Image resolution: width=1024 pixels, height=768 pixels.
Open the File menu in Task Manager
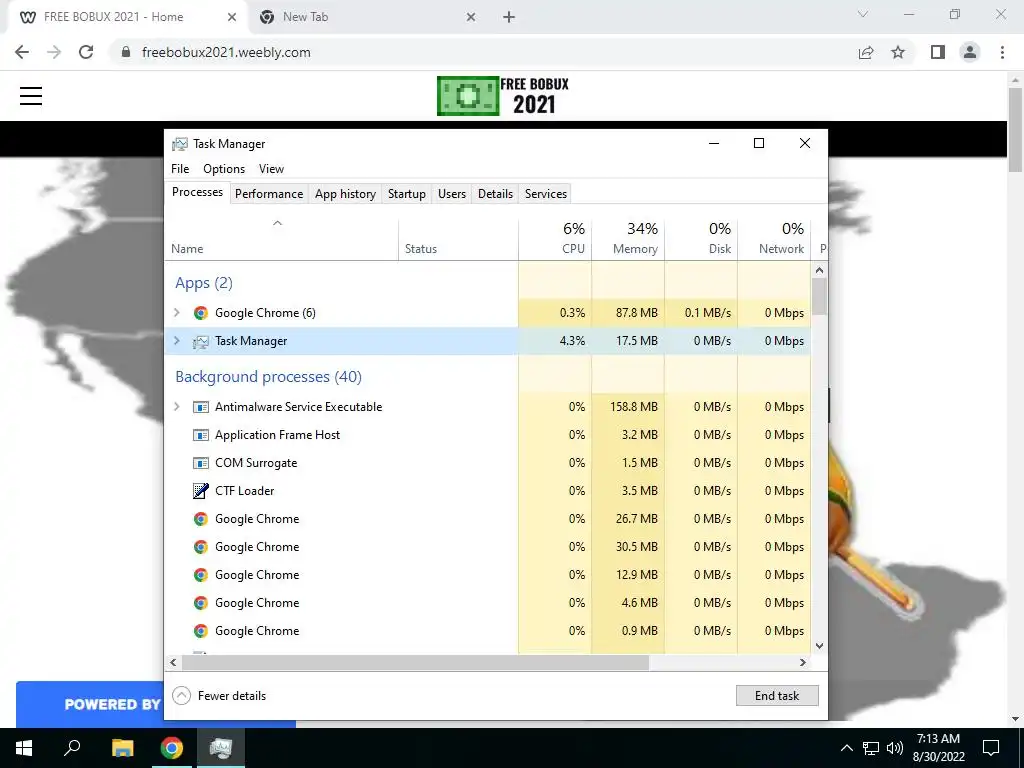click(180, 168)
